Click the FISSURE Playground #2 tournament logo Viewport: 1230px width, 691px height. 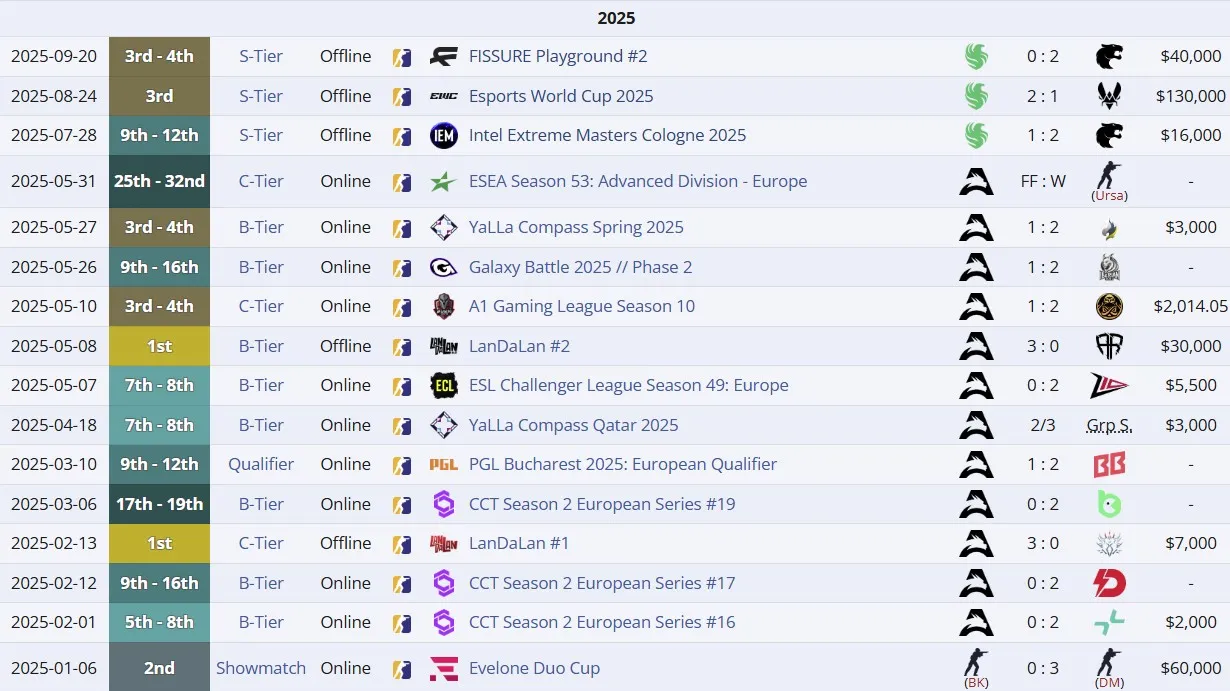[x=444, y=56]
